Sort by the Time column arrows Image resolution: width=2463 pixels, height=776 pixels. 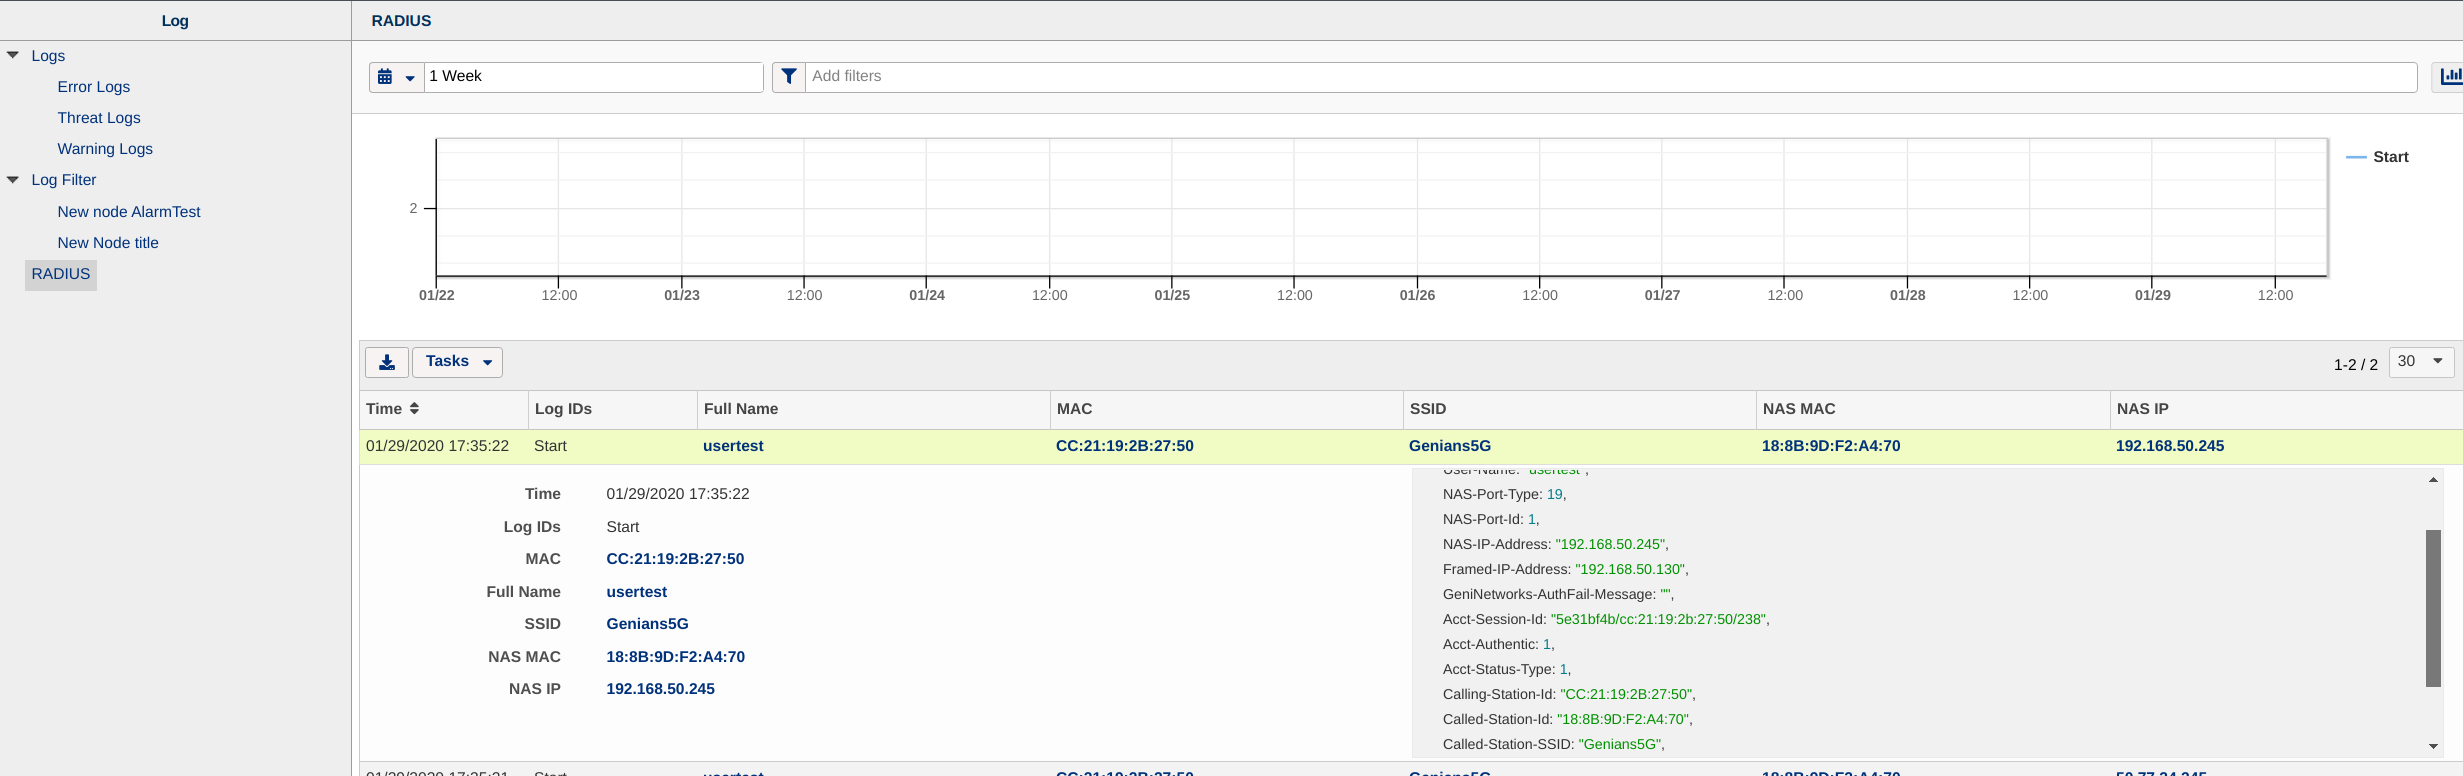coord(414,409)
